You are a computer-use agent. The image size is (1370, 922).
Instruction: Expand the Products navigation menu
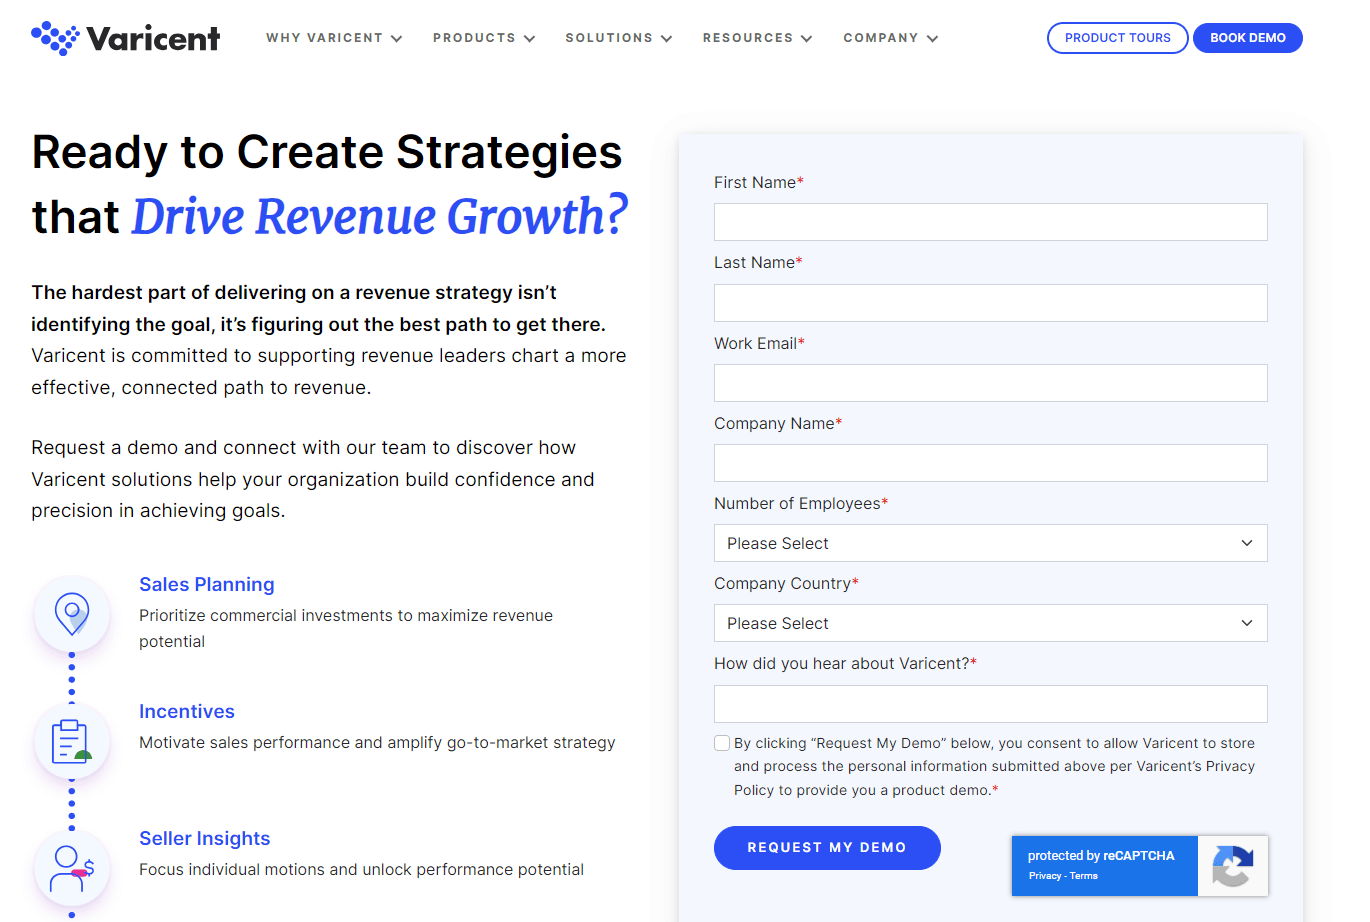tap(484, 38)
